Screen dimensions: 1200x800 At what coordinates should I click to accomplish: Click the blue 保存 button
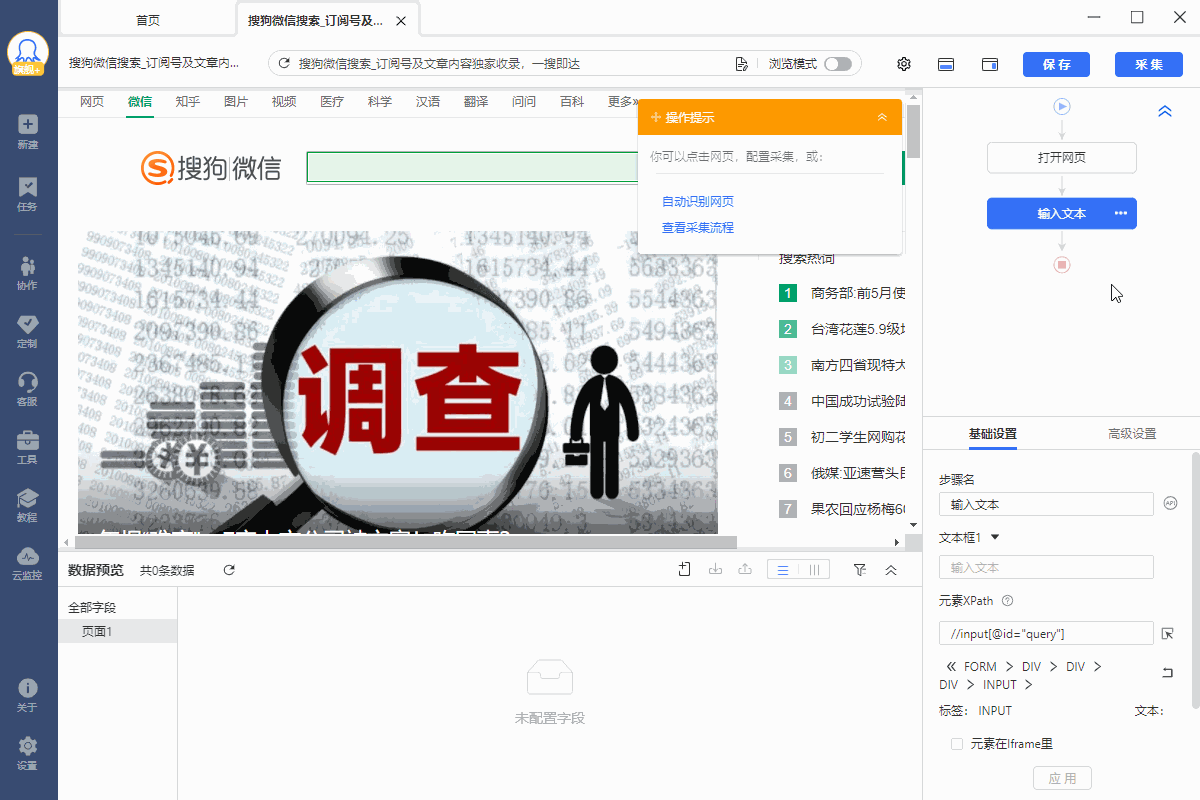pyautogui.click(x=1057, y=64)
